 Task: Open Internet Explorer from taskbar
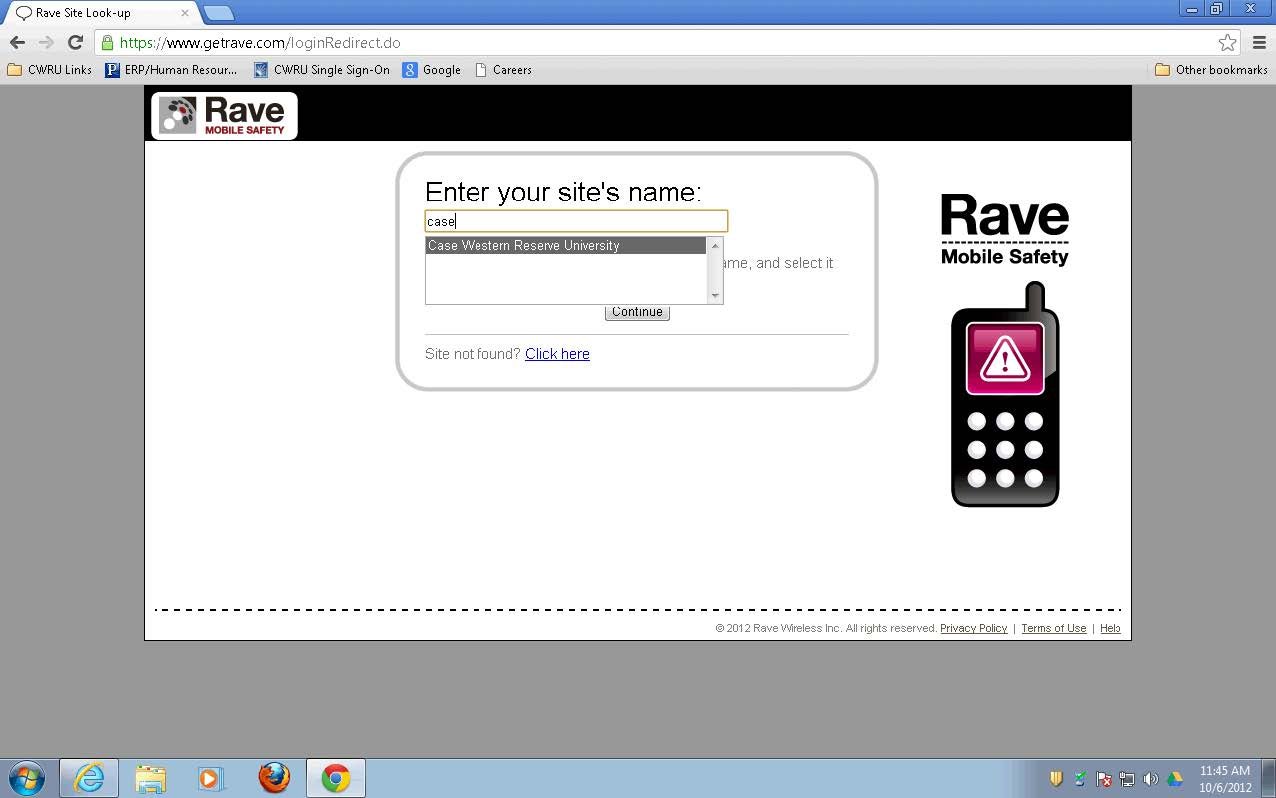tap(89, 778)
